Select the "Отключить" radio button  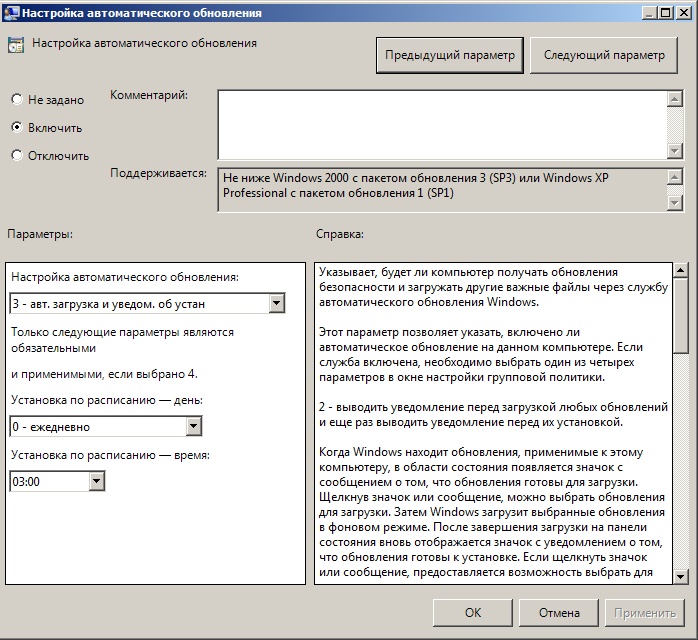point(17,155)
